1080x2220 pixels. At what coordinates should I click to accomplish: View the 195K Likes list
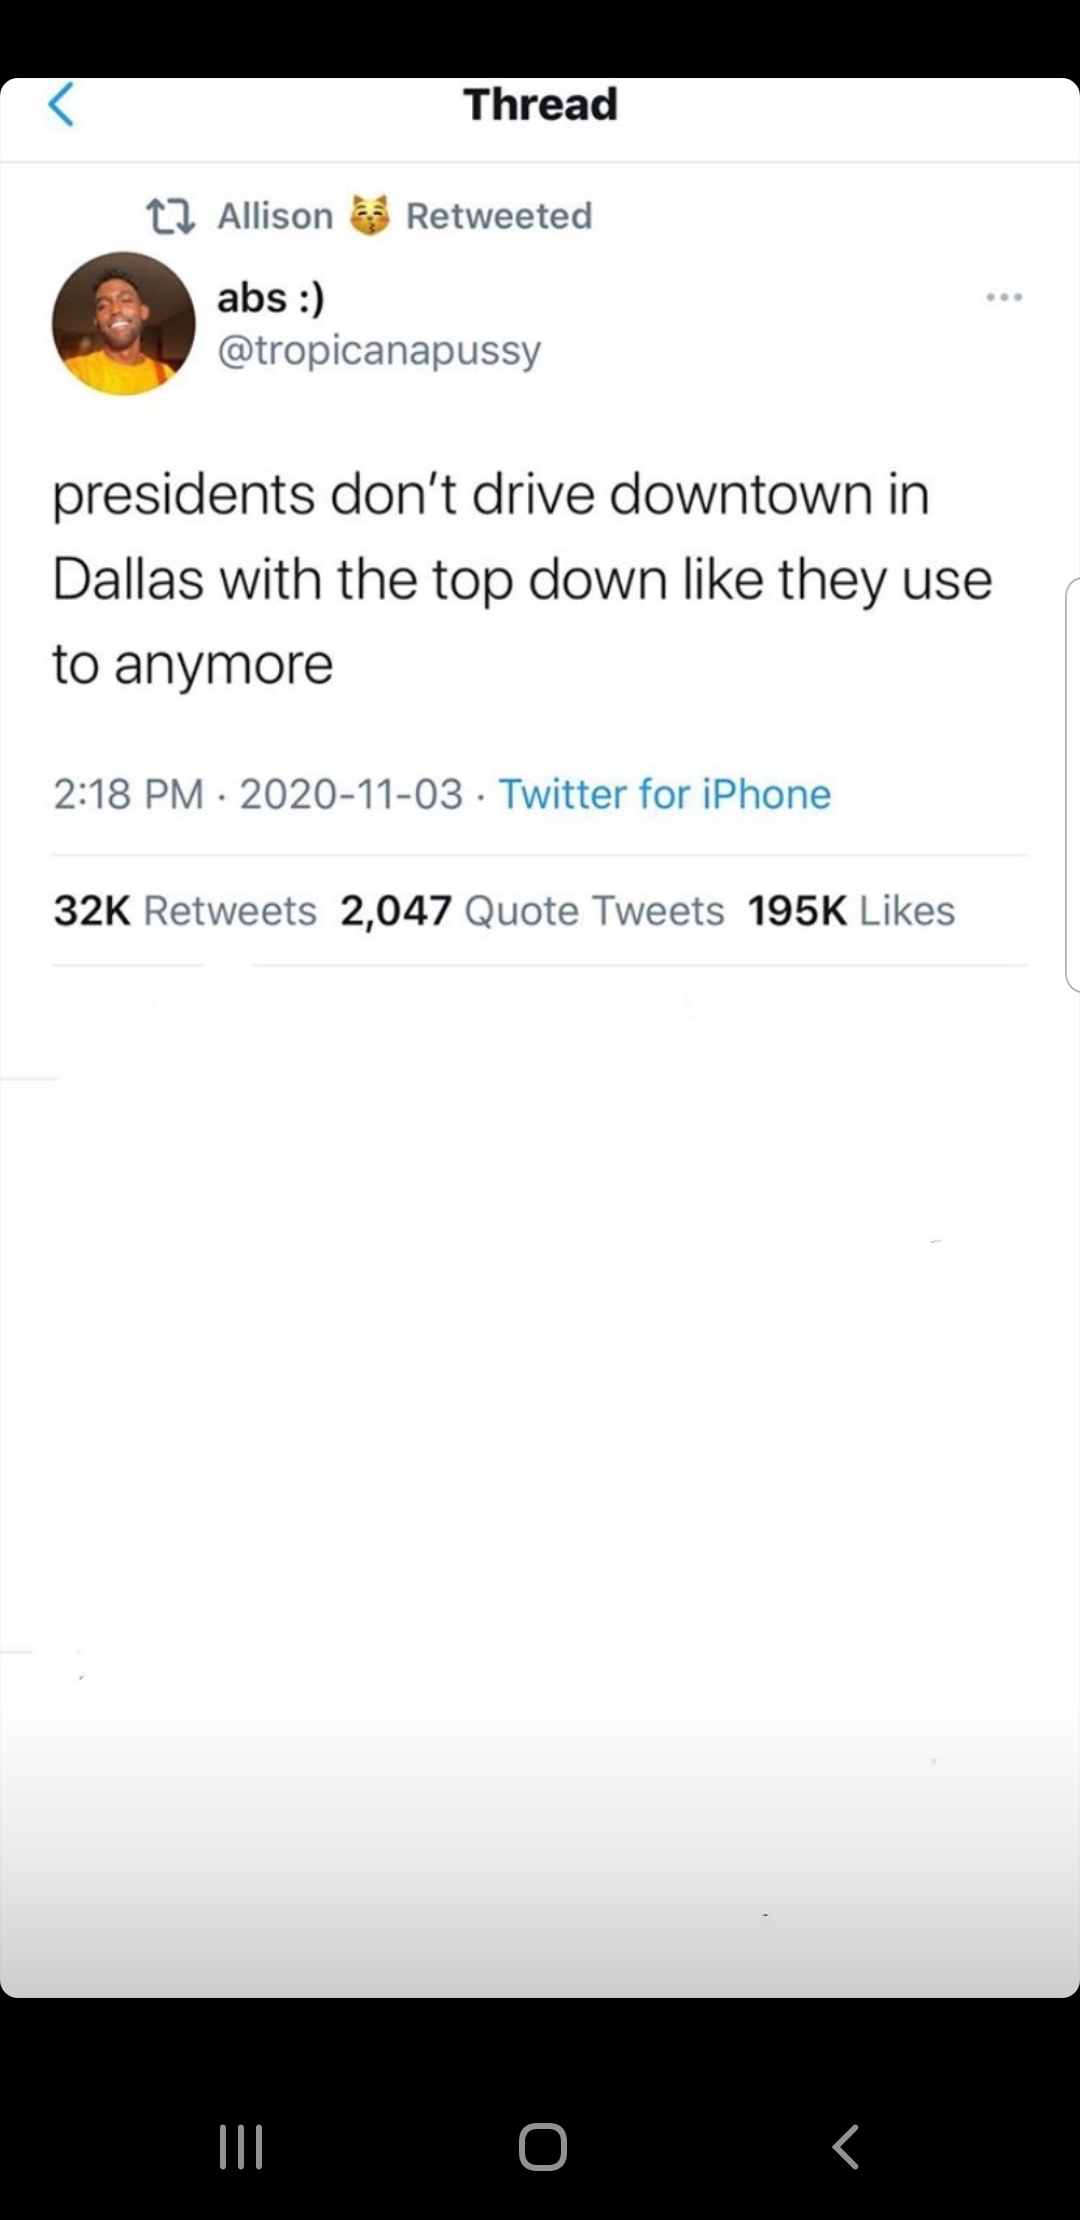(x=851, y=911)
